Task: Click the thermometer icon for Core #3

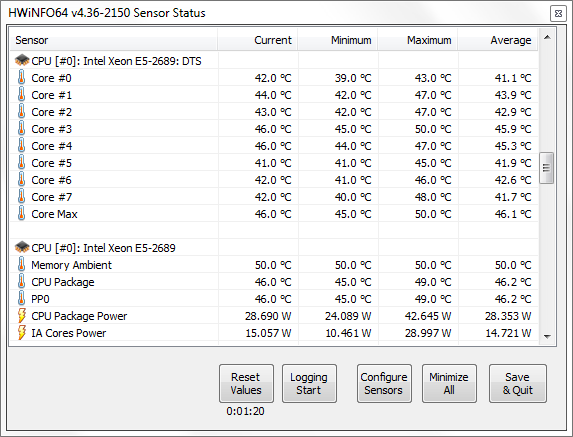Action: pyautogui.click(x=22, y=129)
